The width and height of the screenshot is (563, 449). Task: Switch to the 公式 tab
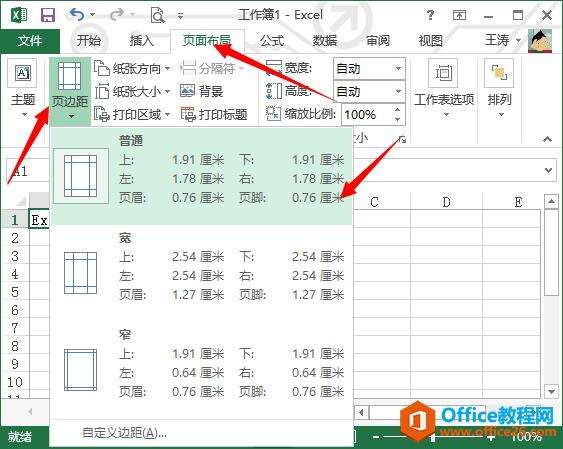[x=272, y=41]
